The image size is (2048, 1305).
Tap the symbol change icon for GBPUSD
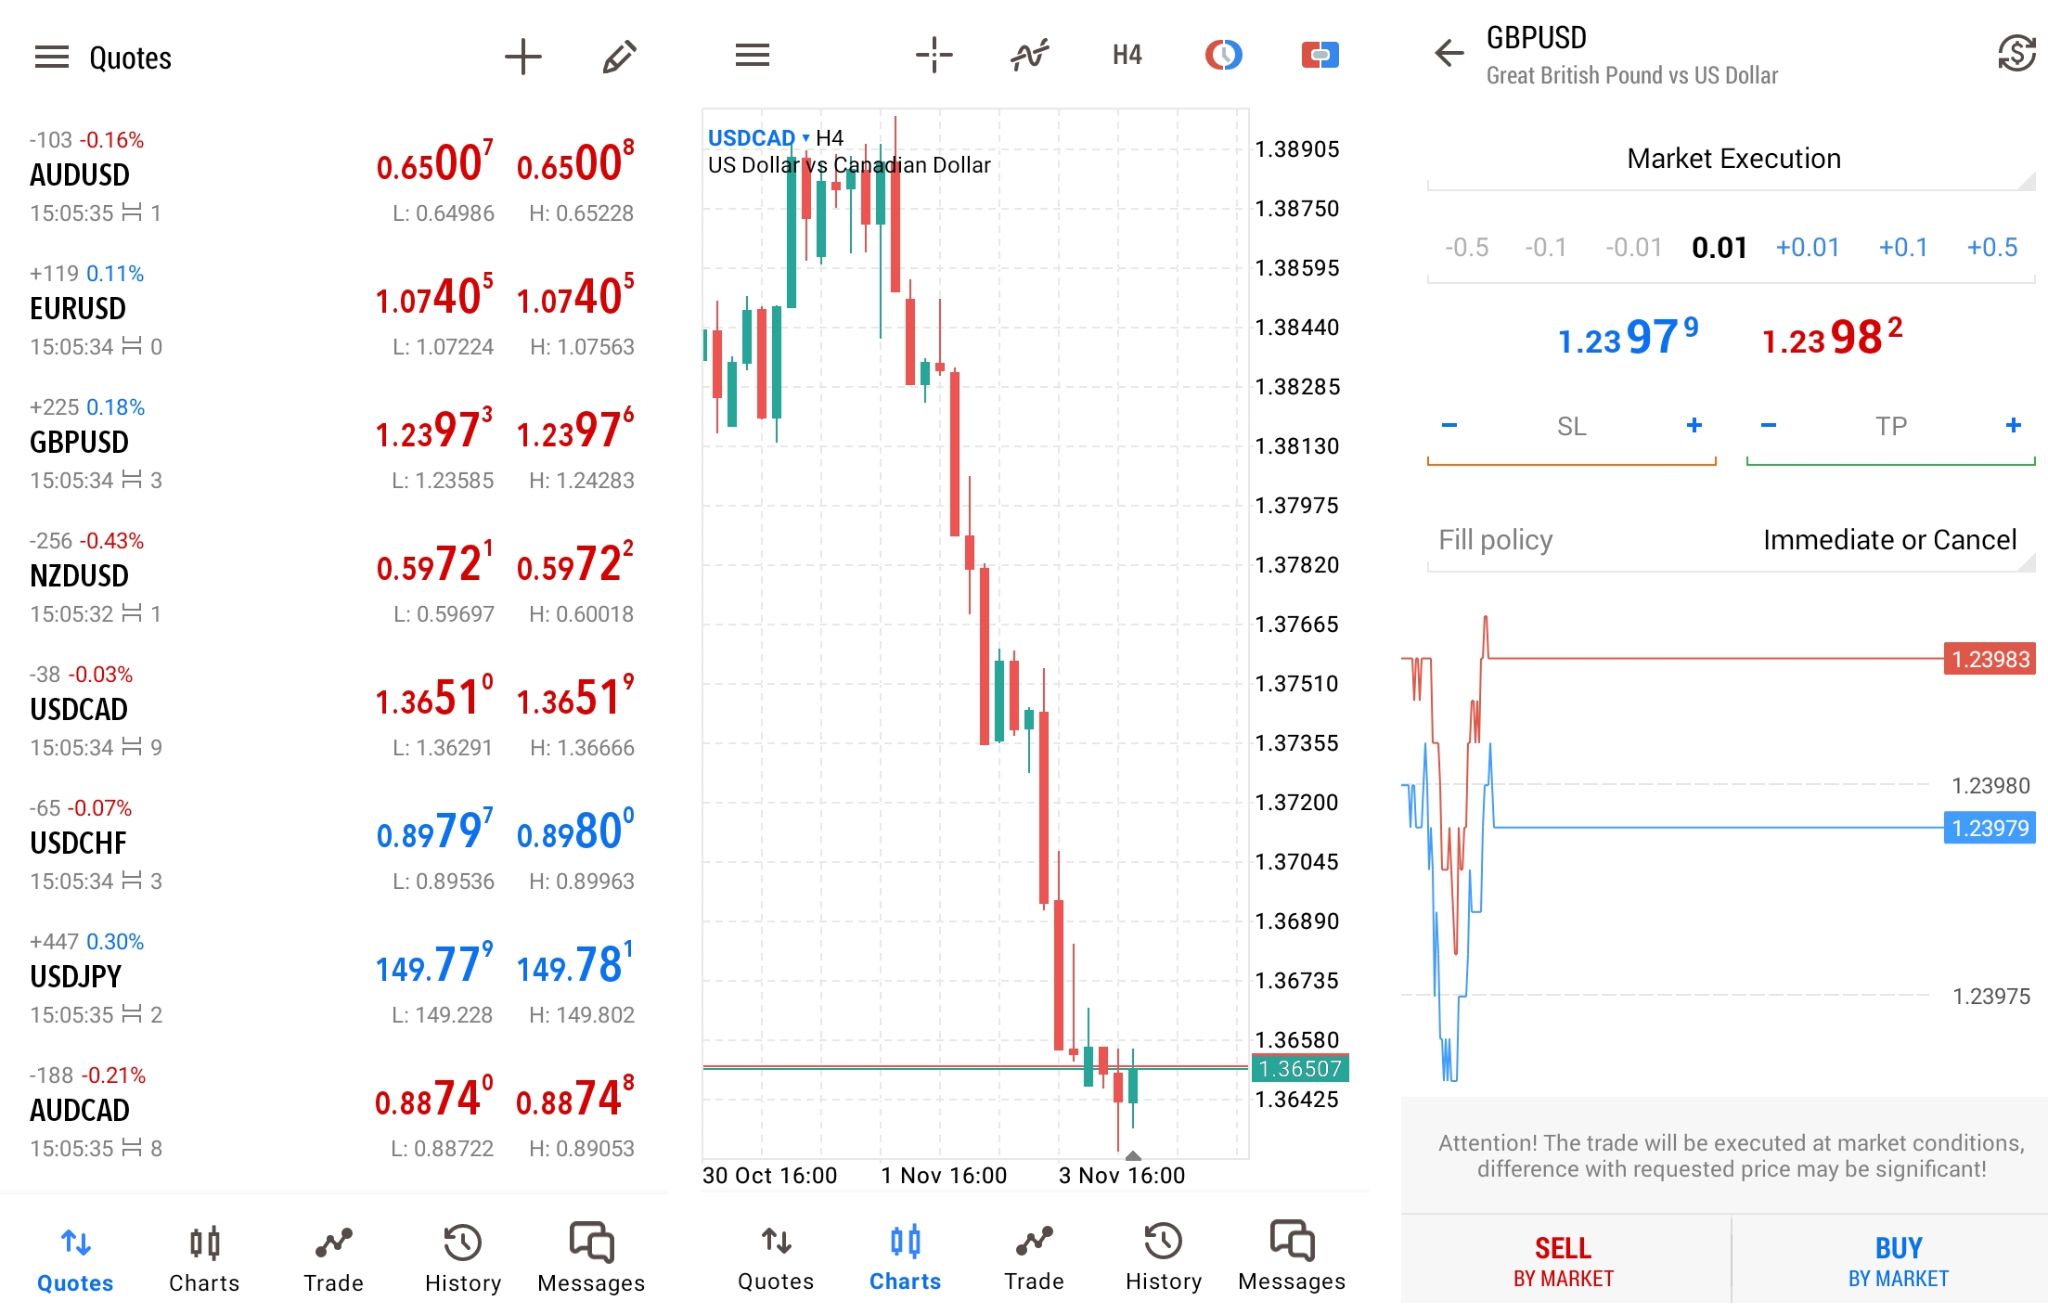(2016, 53)
